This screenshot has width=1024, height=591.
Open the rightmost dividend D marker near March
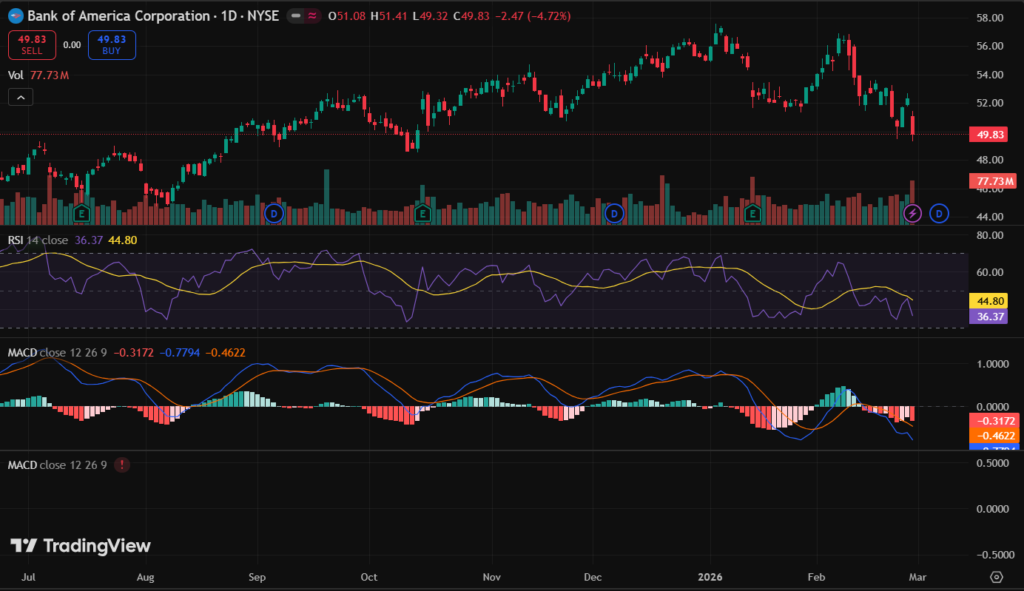[x=938, y=213]
